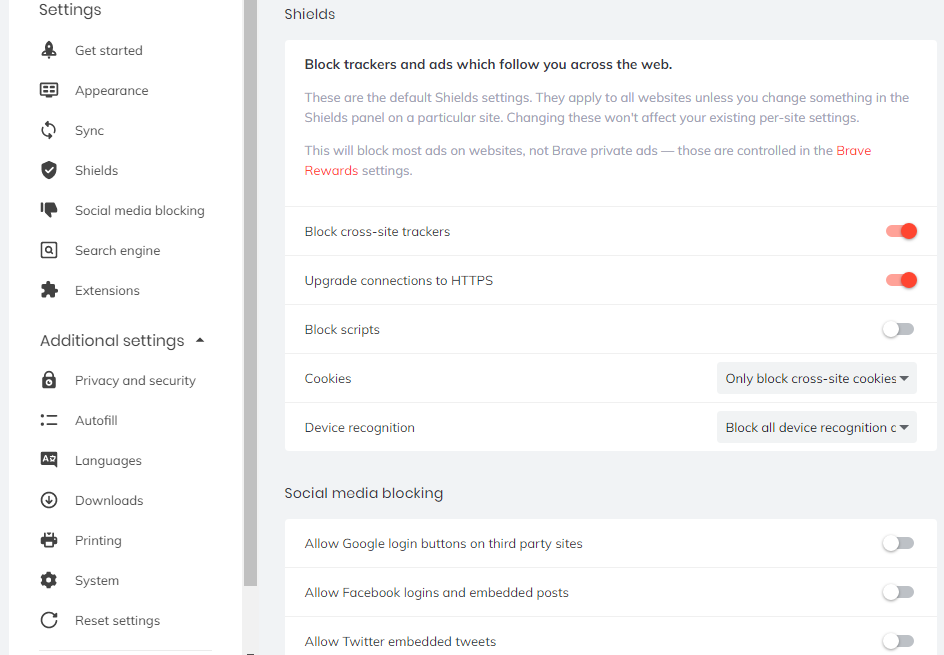Enable Facebook logins and embedded posts
944x655 pixels.
(898, 592)
